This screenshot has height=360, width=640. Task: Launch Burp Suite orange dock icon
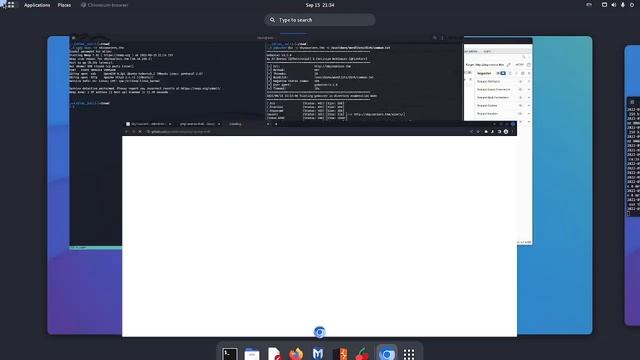click(340, 354)
